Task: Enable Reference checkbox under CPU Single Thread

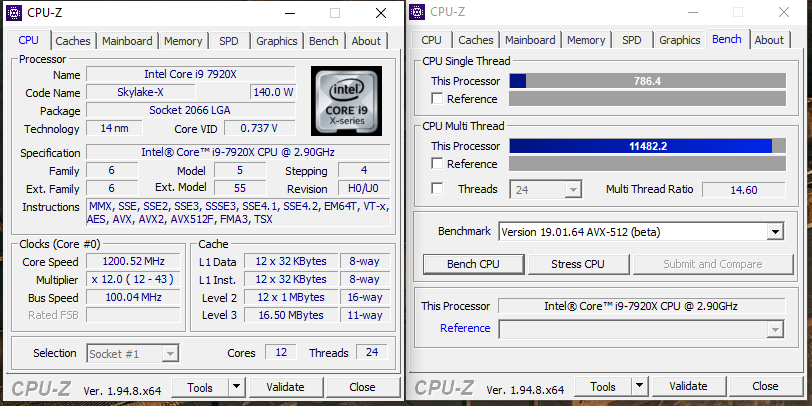Action: 437,98
